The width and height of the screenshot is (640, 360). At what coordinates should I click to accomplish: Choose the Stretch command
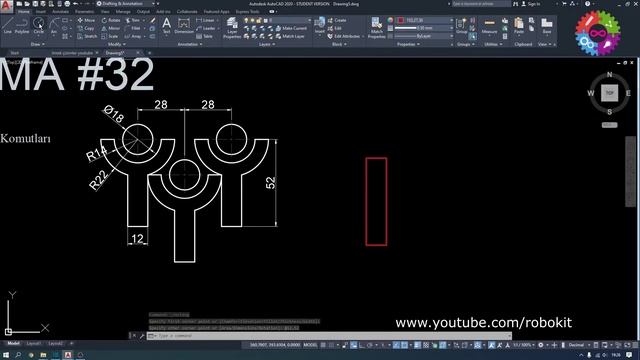(x=87, y=36)
